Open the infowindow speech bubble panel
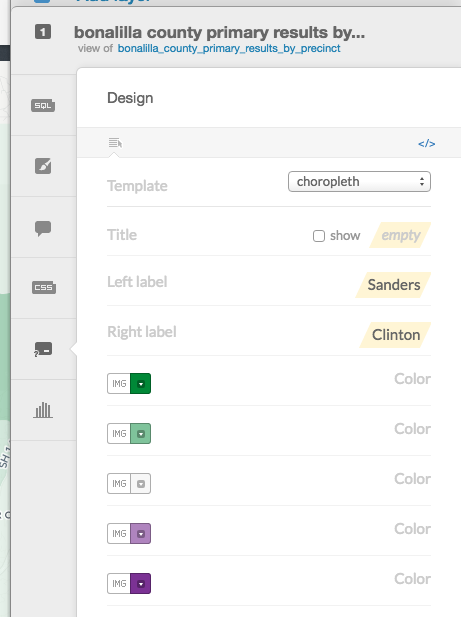The image size is (461, 617). 43,228
